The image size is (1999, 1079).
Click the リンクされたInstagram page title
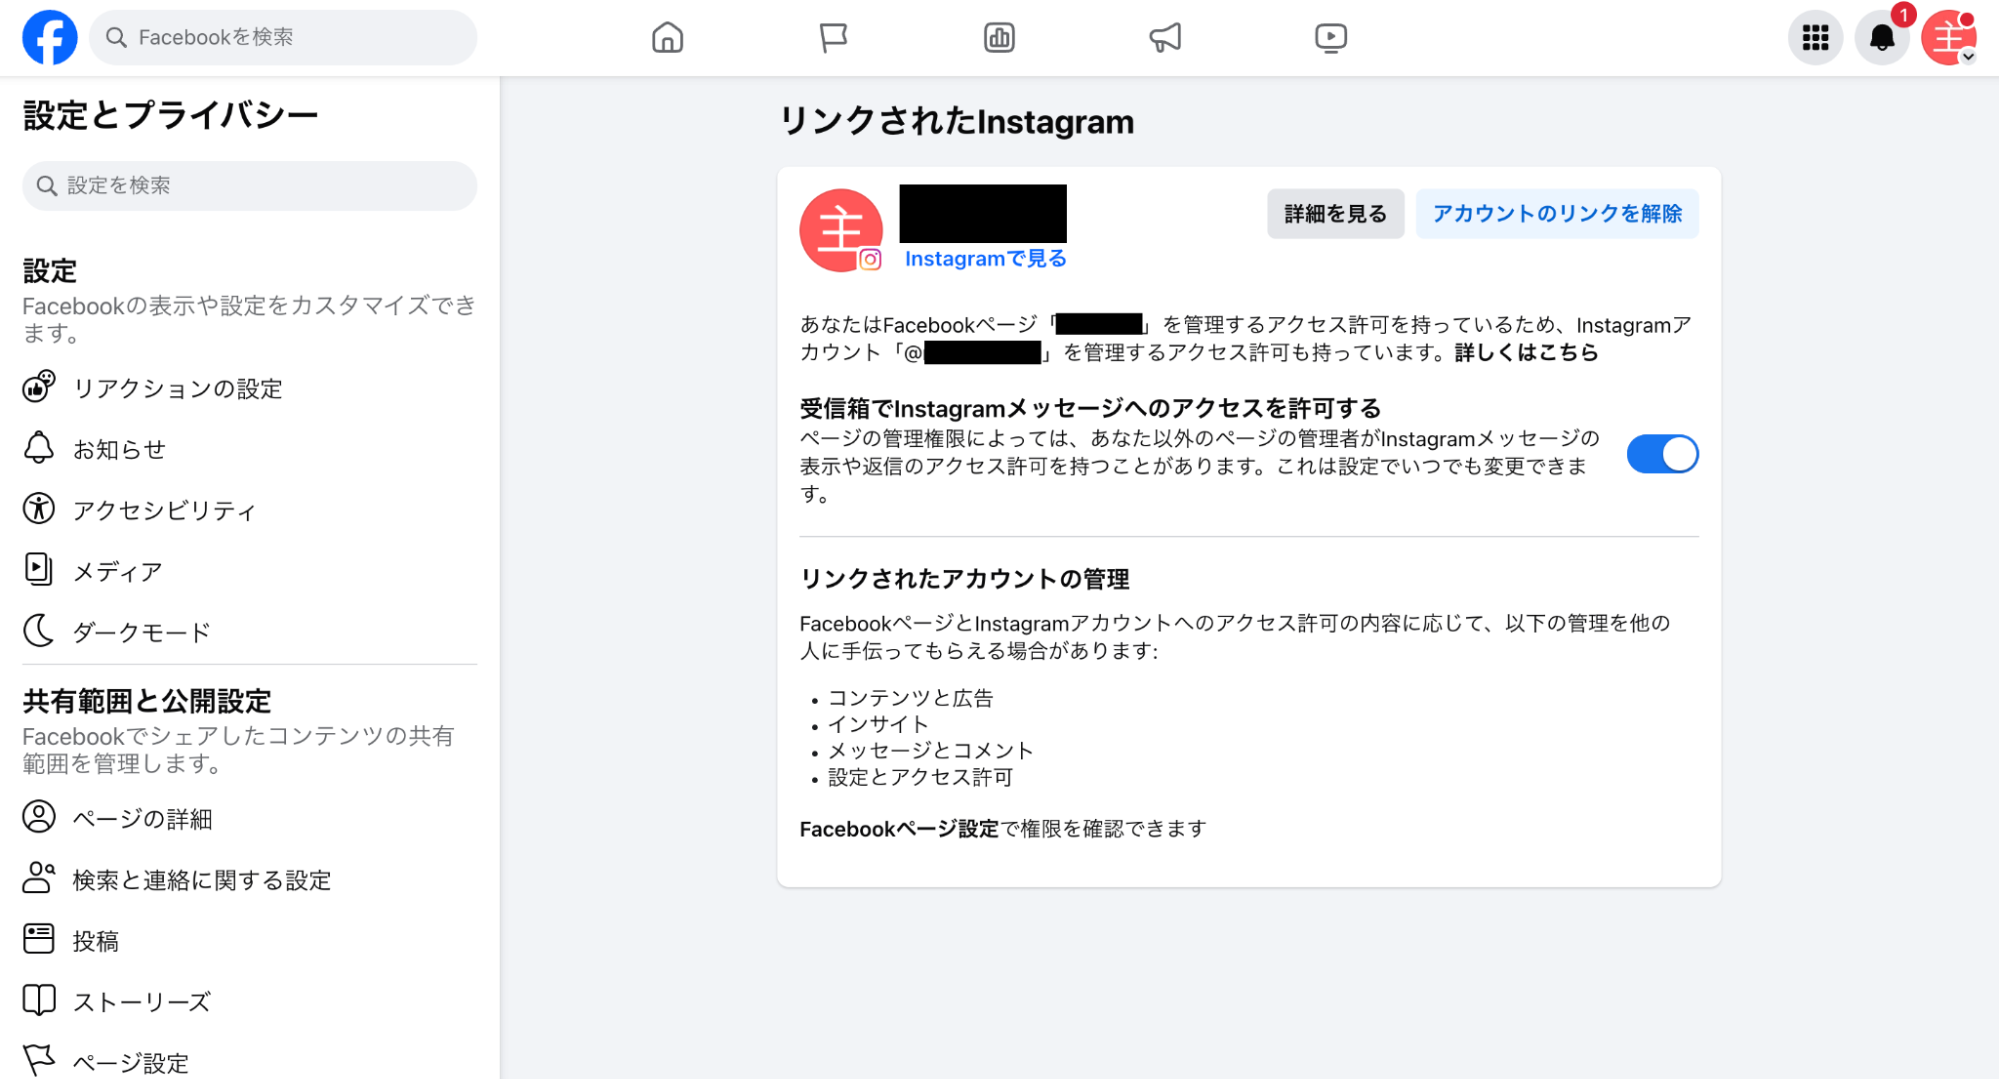pos(957,122)
